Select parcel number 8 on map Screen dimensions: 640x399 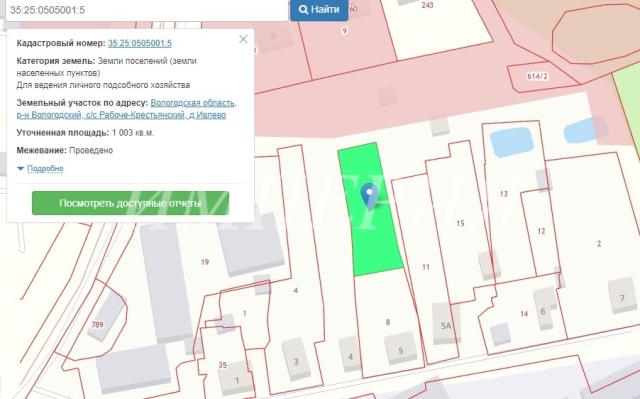point(388,322)
